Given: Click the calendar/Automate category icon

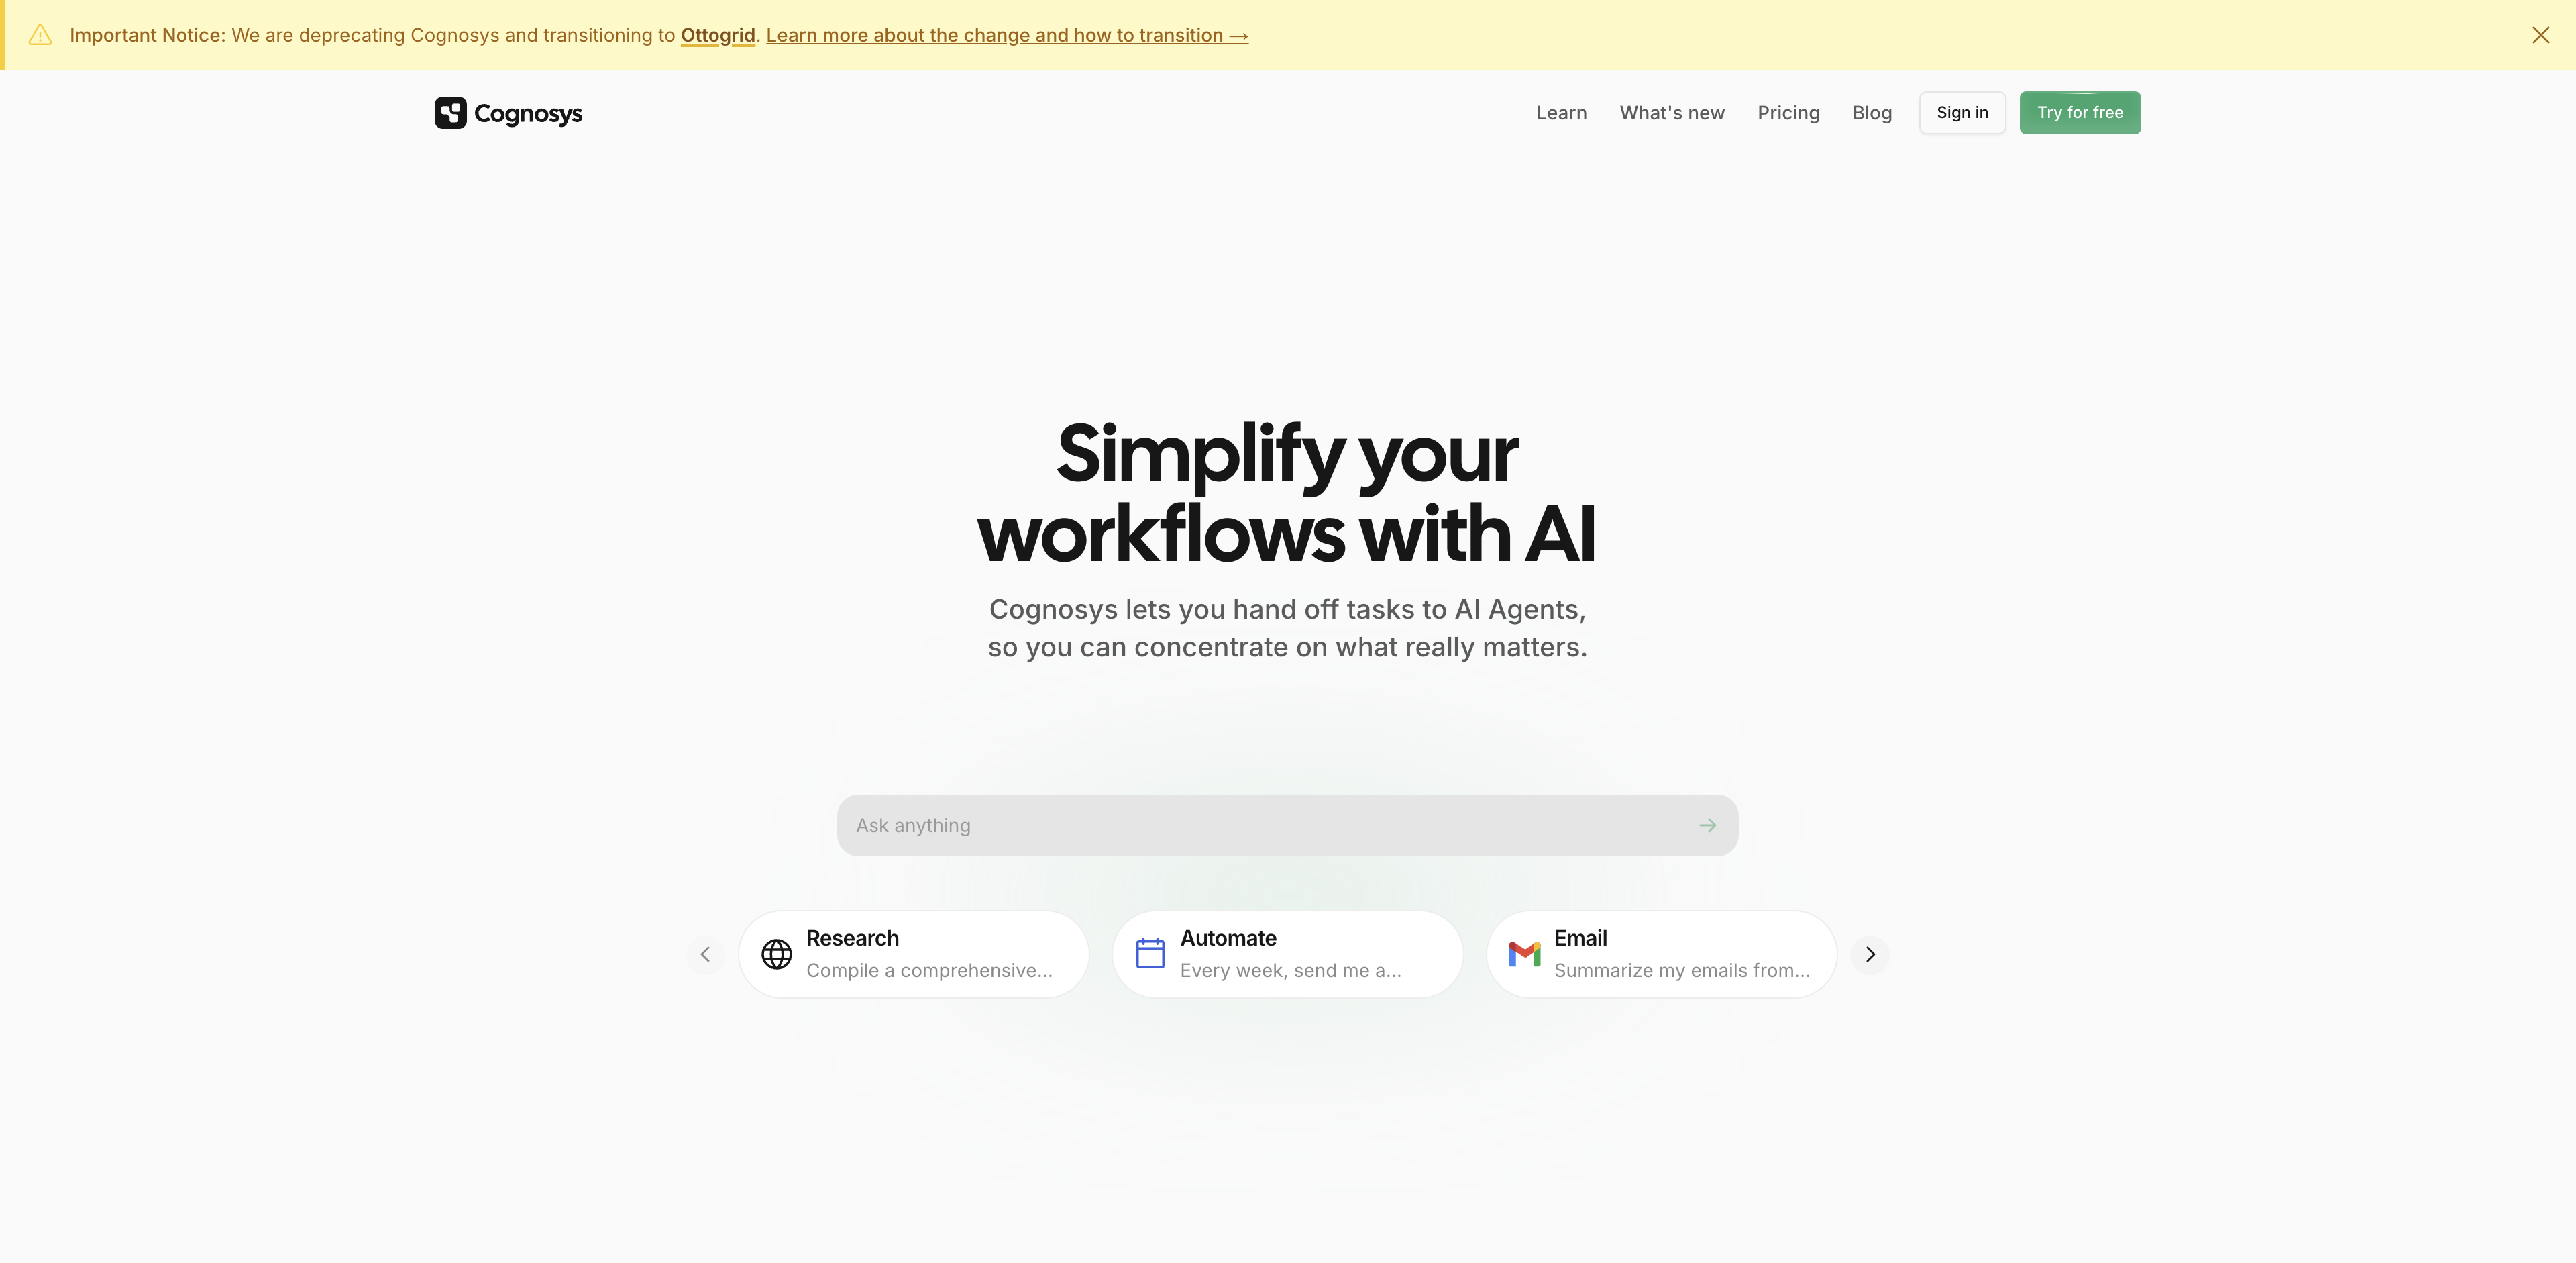Looking at the screenshot, I should tap(1150, 954).
